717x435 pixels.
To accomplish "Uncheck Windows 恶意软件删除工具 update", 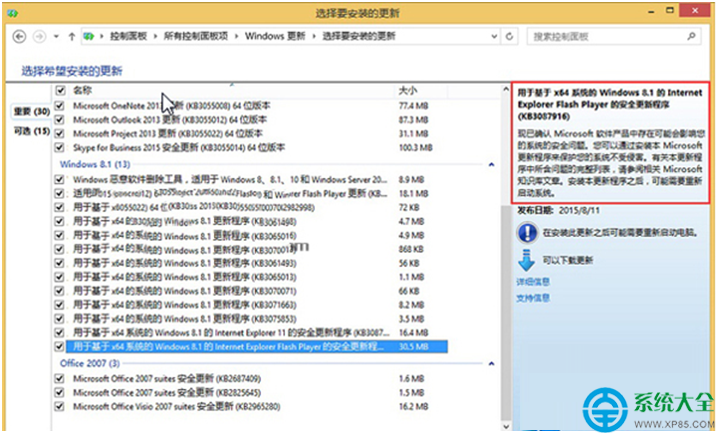I will point(59,179).
